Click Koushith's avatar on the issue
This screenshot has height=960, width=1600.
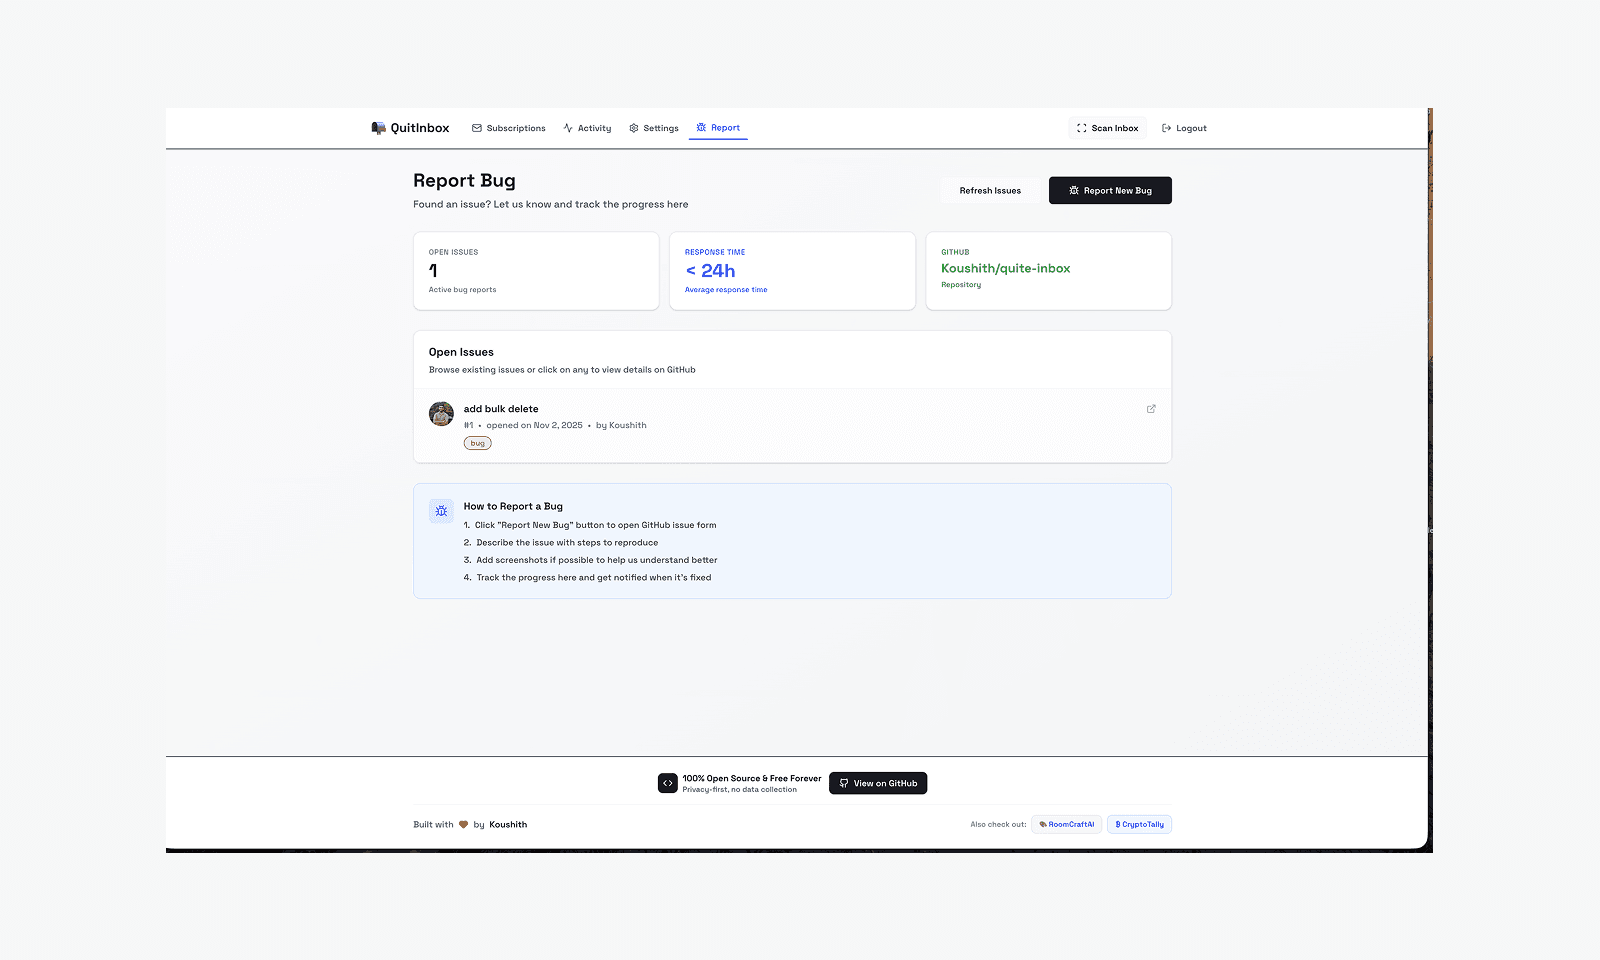441,413
